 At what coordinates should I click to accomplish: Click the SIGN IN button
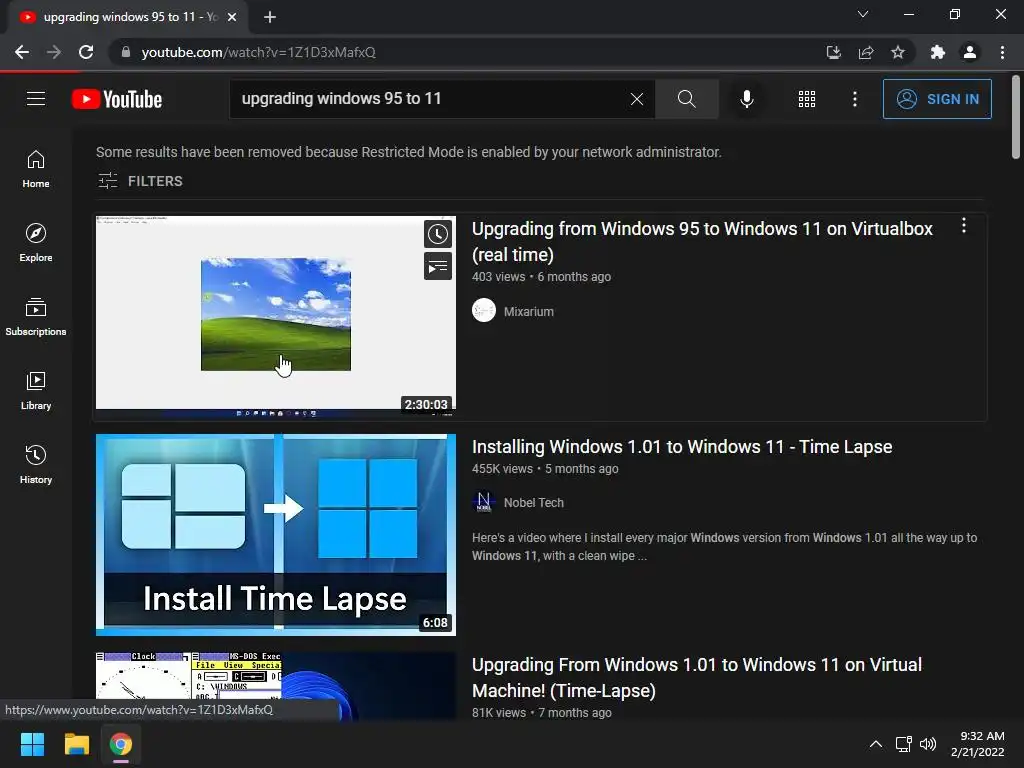936,99
